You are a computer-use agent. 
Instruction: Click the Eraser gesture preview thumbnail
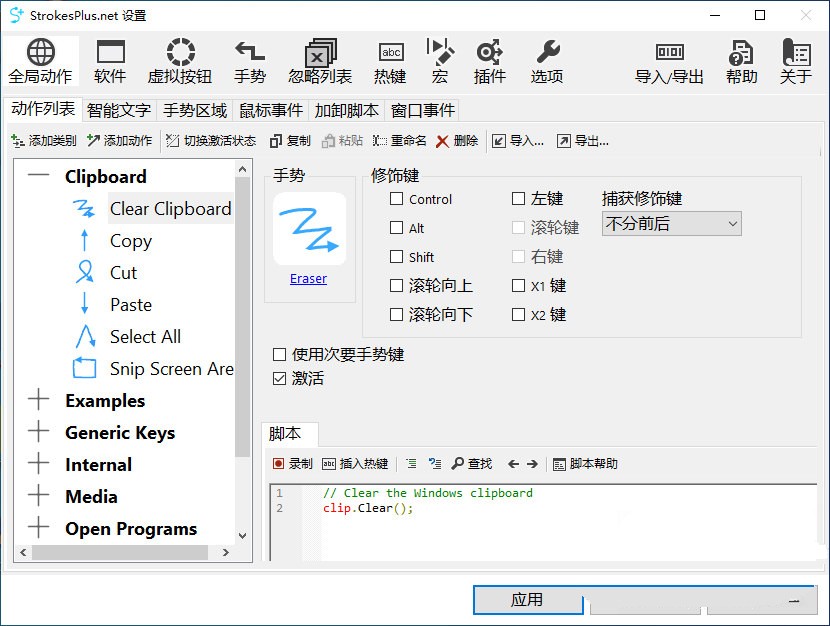pos(310,229)
